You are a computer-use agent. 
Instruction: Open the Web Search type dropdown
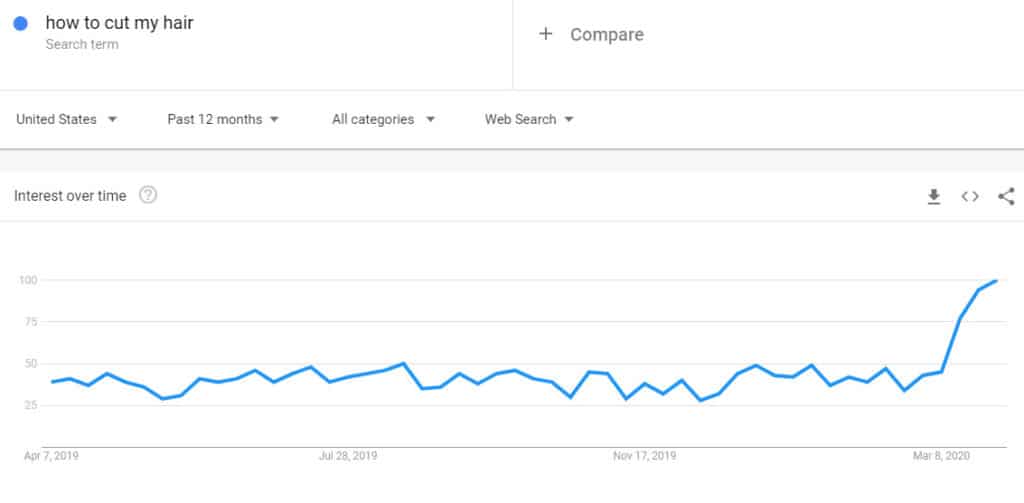click(x=529, y=120)
